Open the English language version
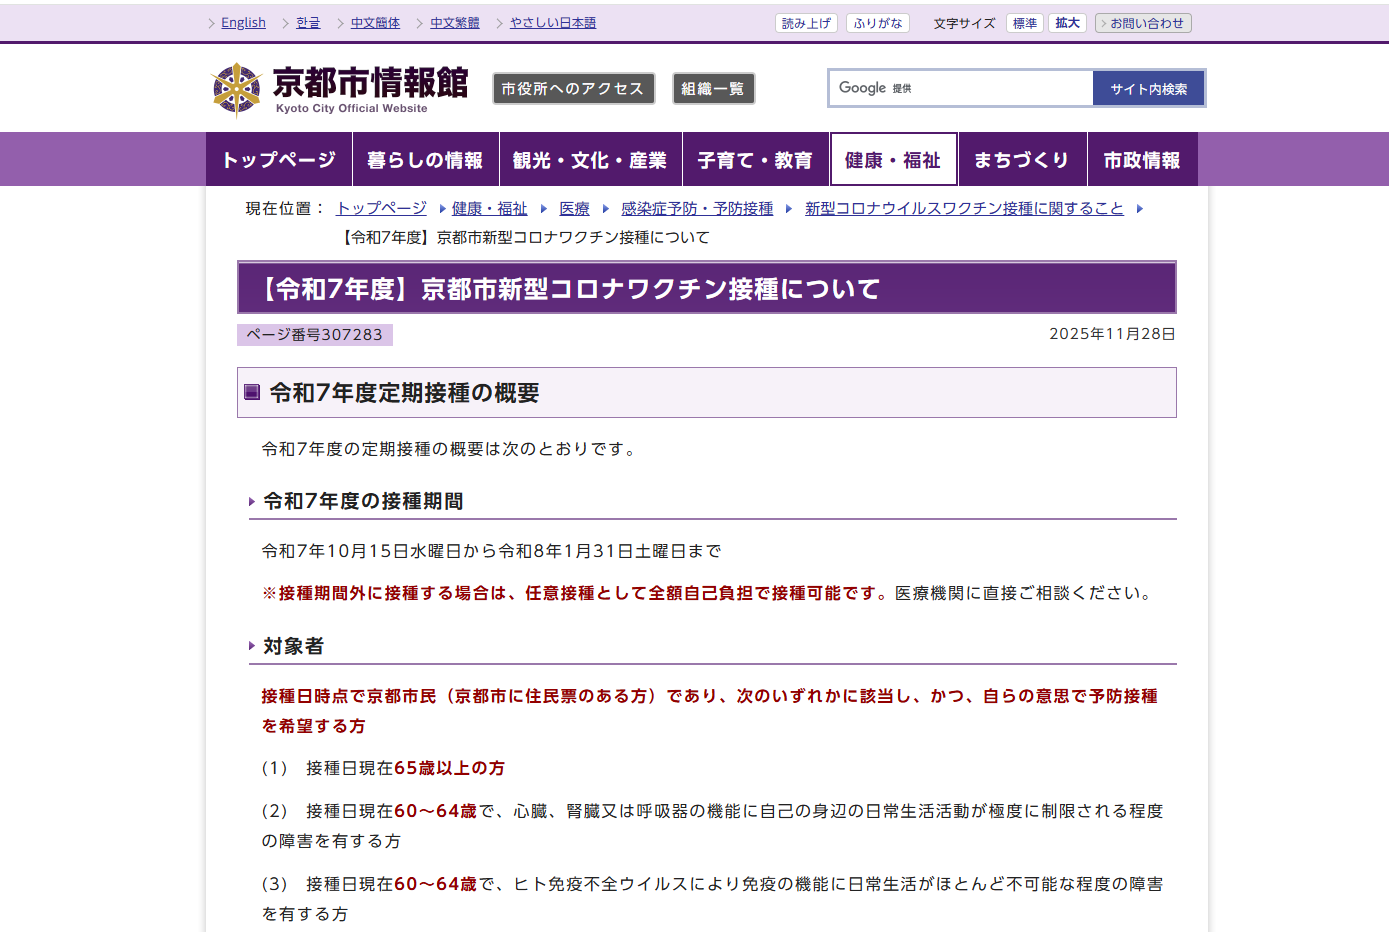Image resolution: width=1389 pixels, height=932 pixels. [x=243, y=23]
